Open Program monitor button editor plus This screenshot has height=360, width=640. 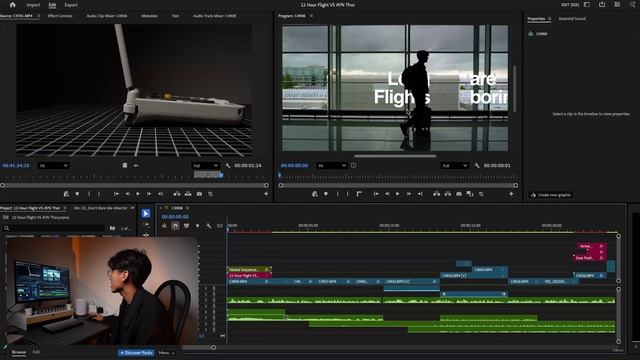pyautogui.click(x=511, y=194)
